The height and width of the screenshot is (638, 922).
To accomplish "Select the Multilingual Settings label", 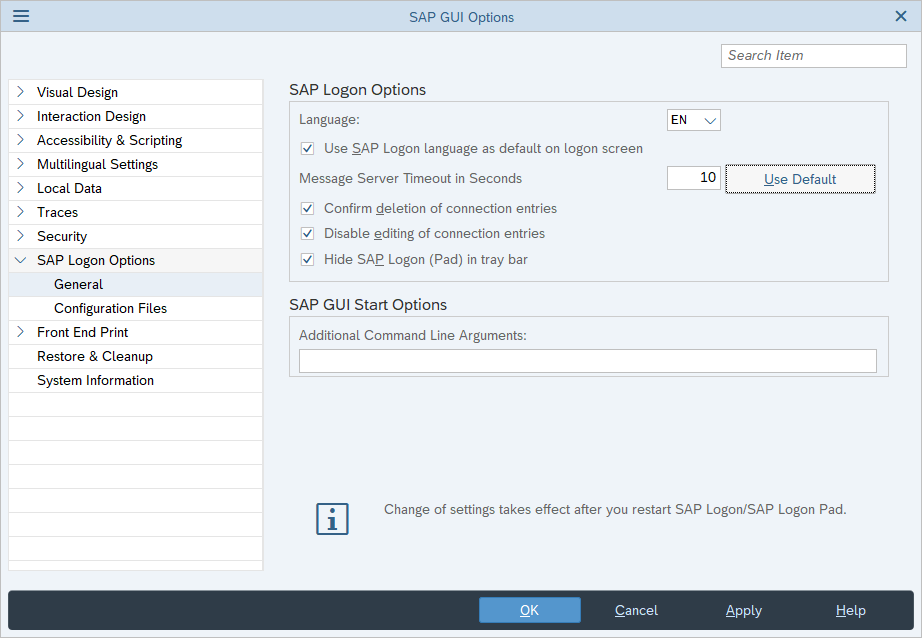I will [97, 164].
